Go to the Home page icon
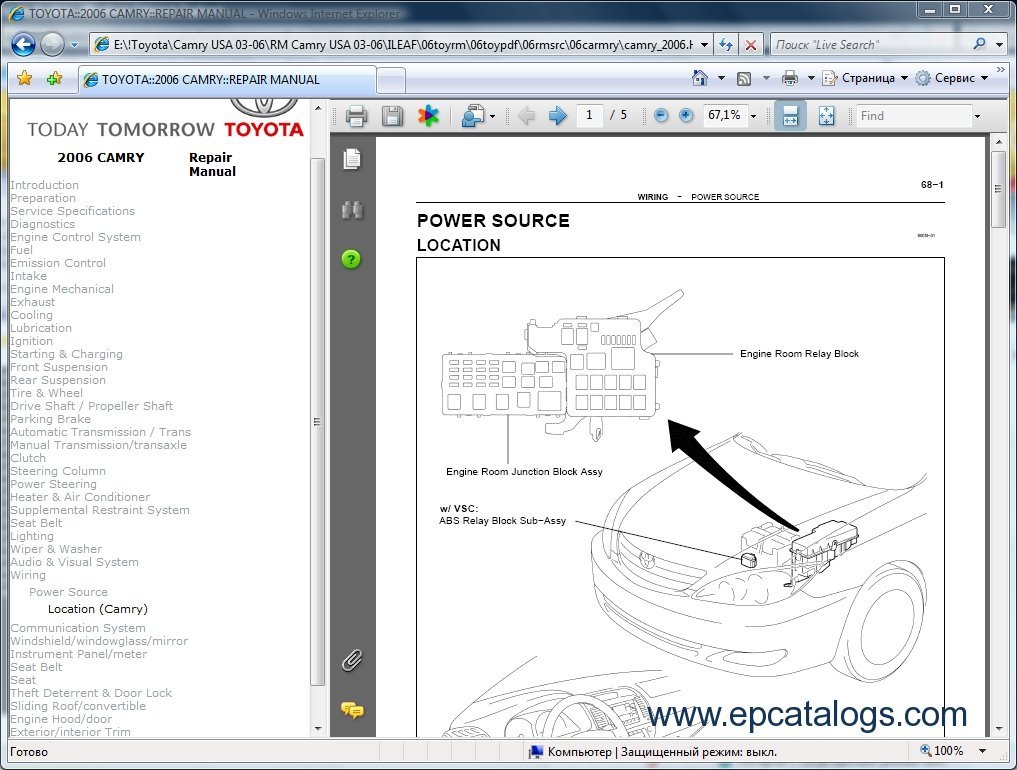 click(x=700, y=78)
